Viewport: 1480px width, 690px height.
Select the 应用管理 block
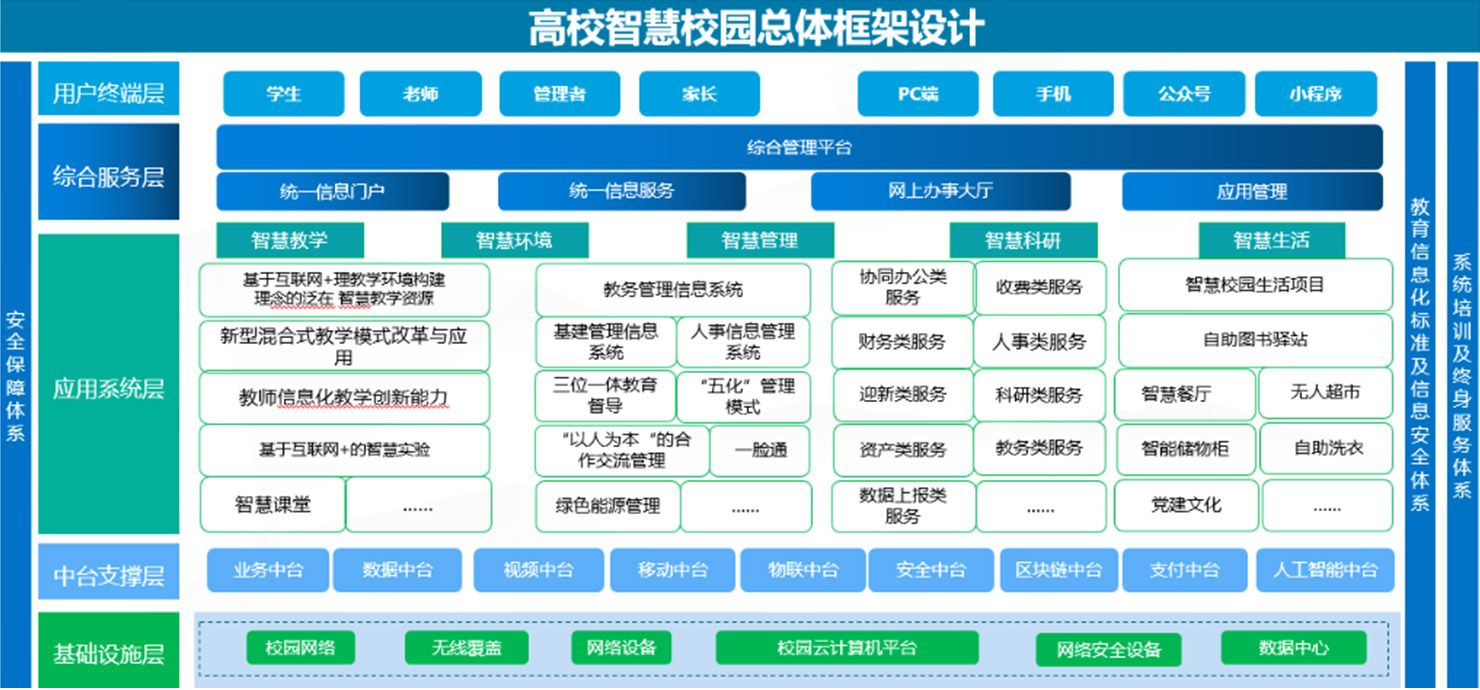pos(1252,191)
